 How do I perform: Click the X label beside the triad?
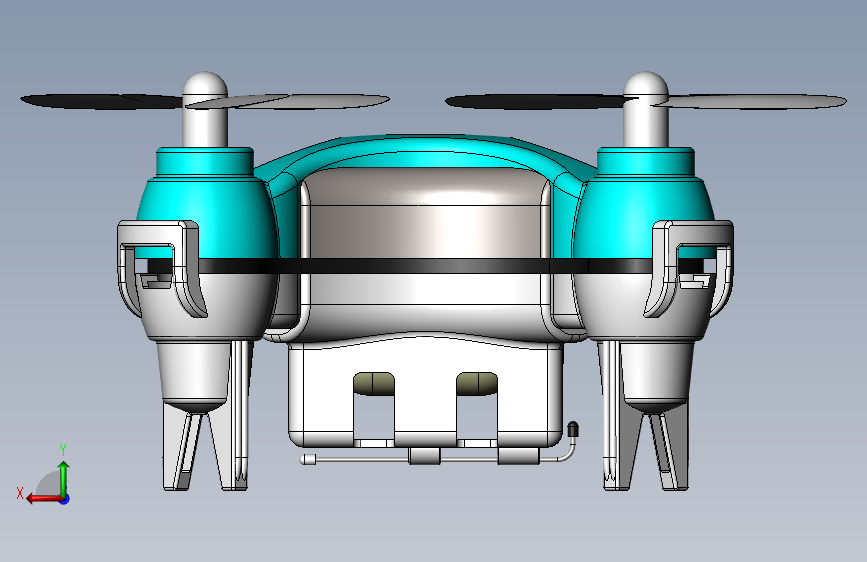[20, 493]
